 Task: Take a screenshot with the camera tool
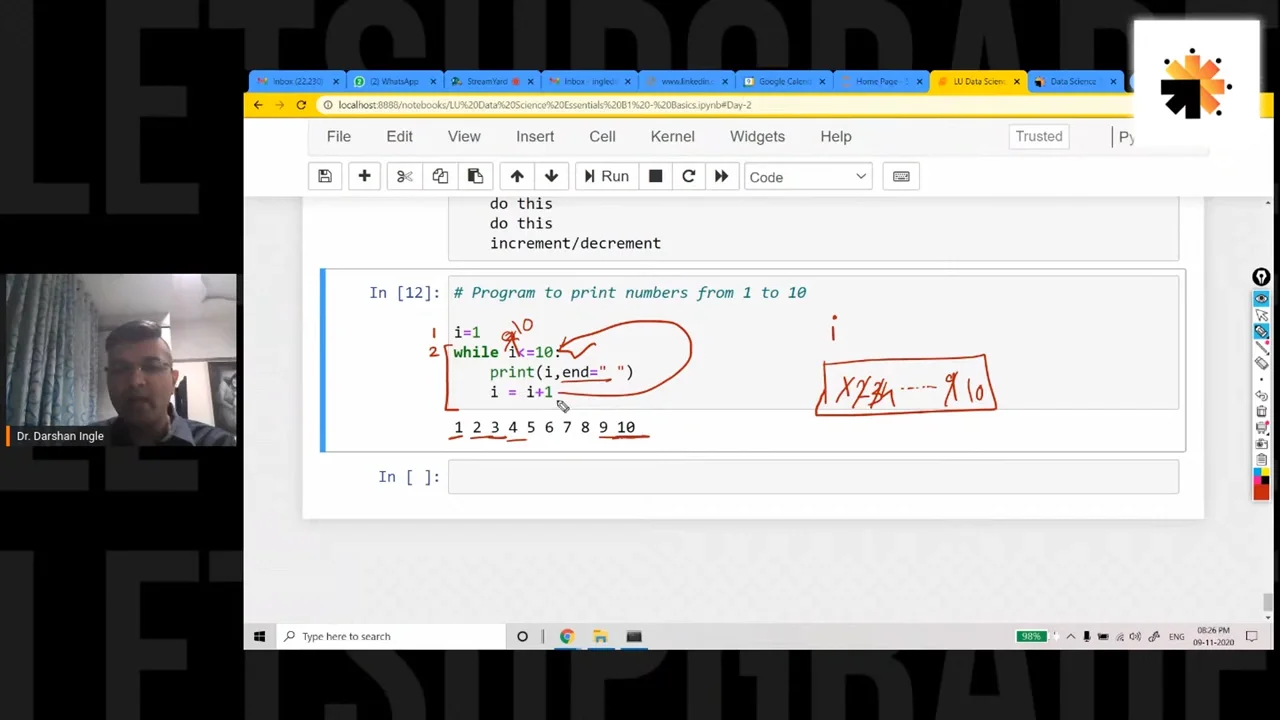pos(1261,443)
